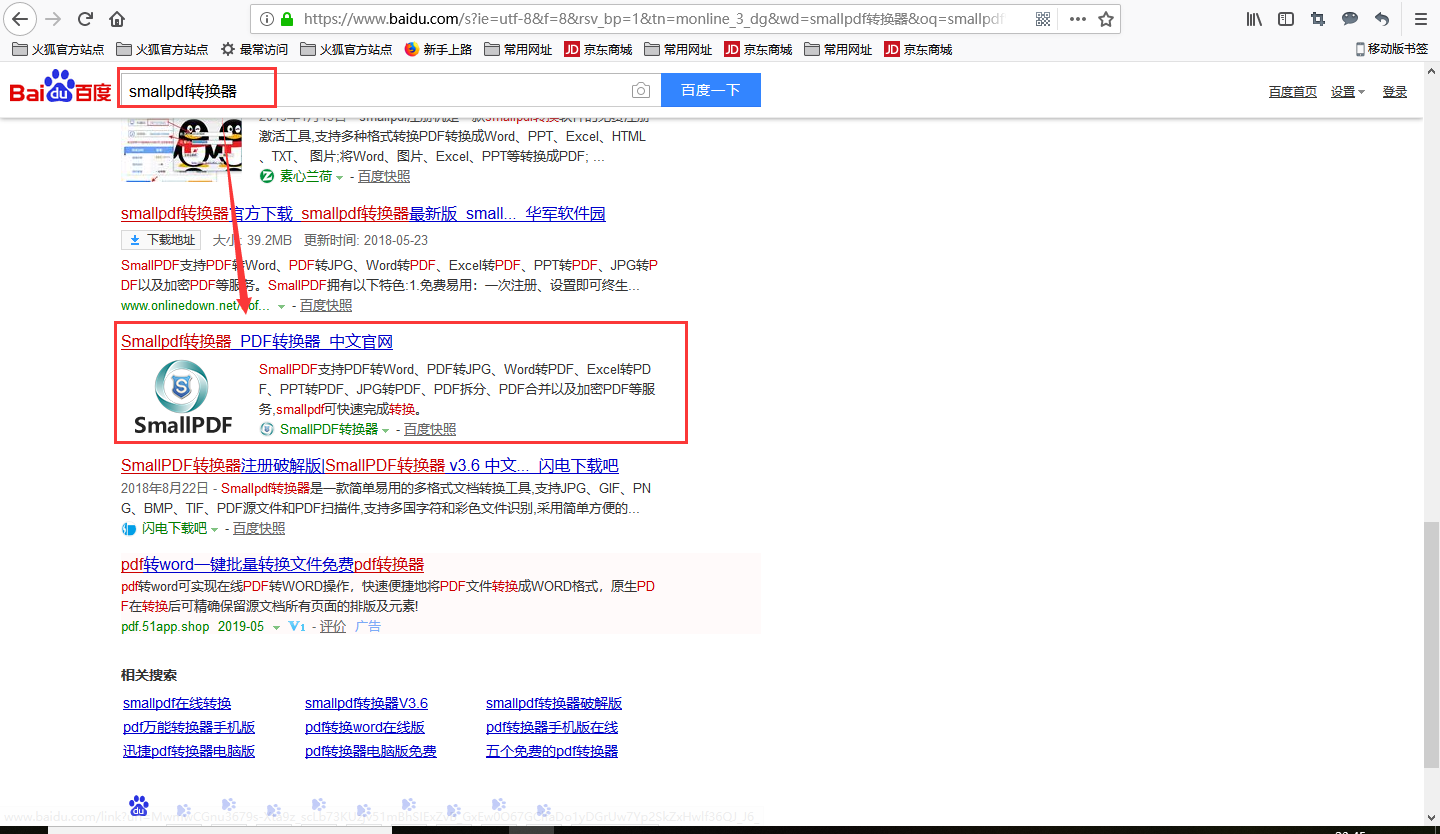Expand arrow beside www.onlinedown.net
1440x834 pixels.
[281, 306]
